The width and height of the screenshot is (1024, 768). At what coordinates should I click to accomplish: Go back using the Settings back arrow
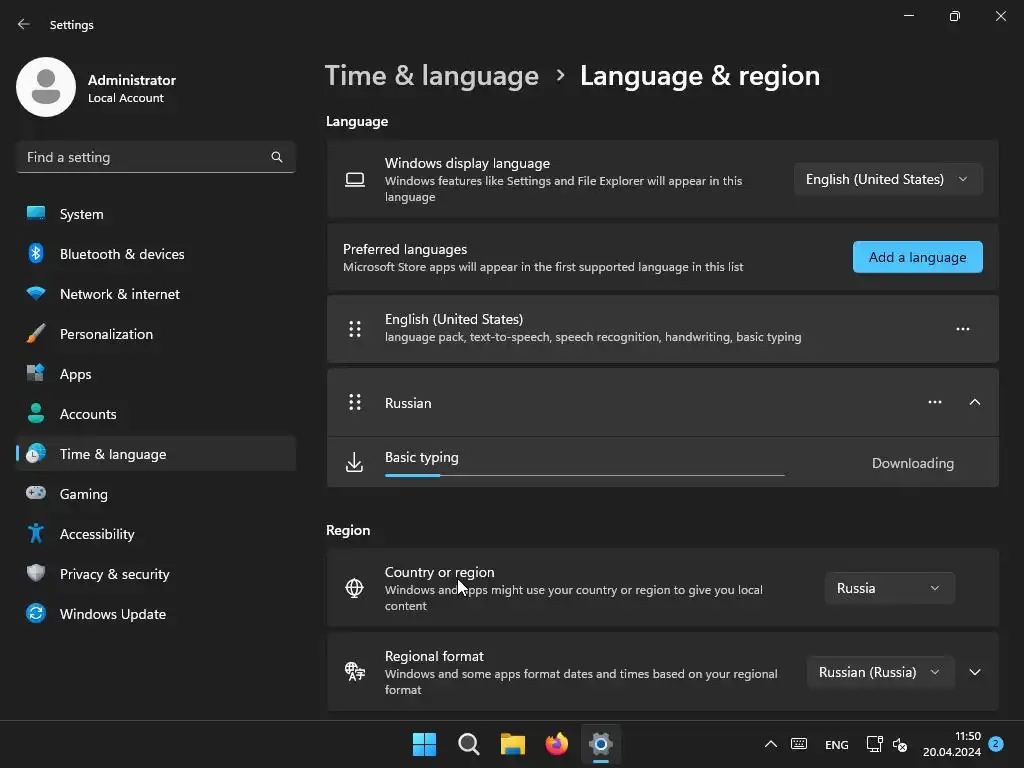(x=24, y=24)
